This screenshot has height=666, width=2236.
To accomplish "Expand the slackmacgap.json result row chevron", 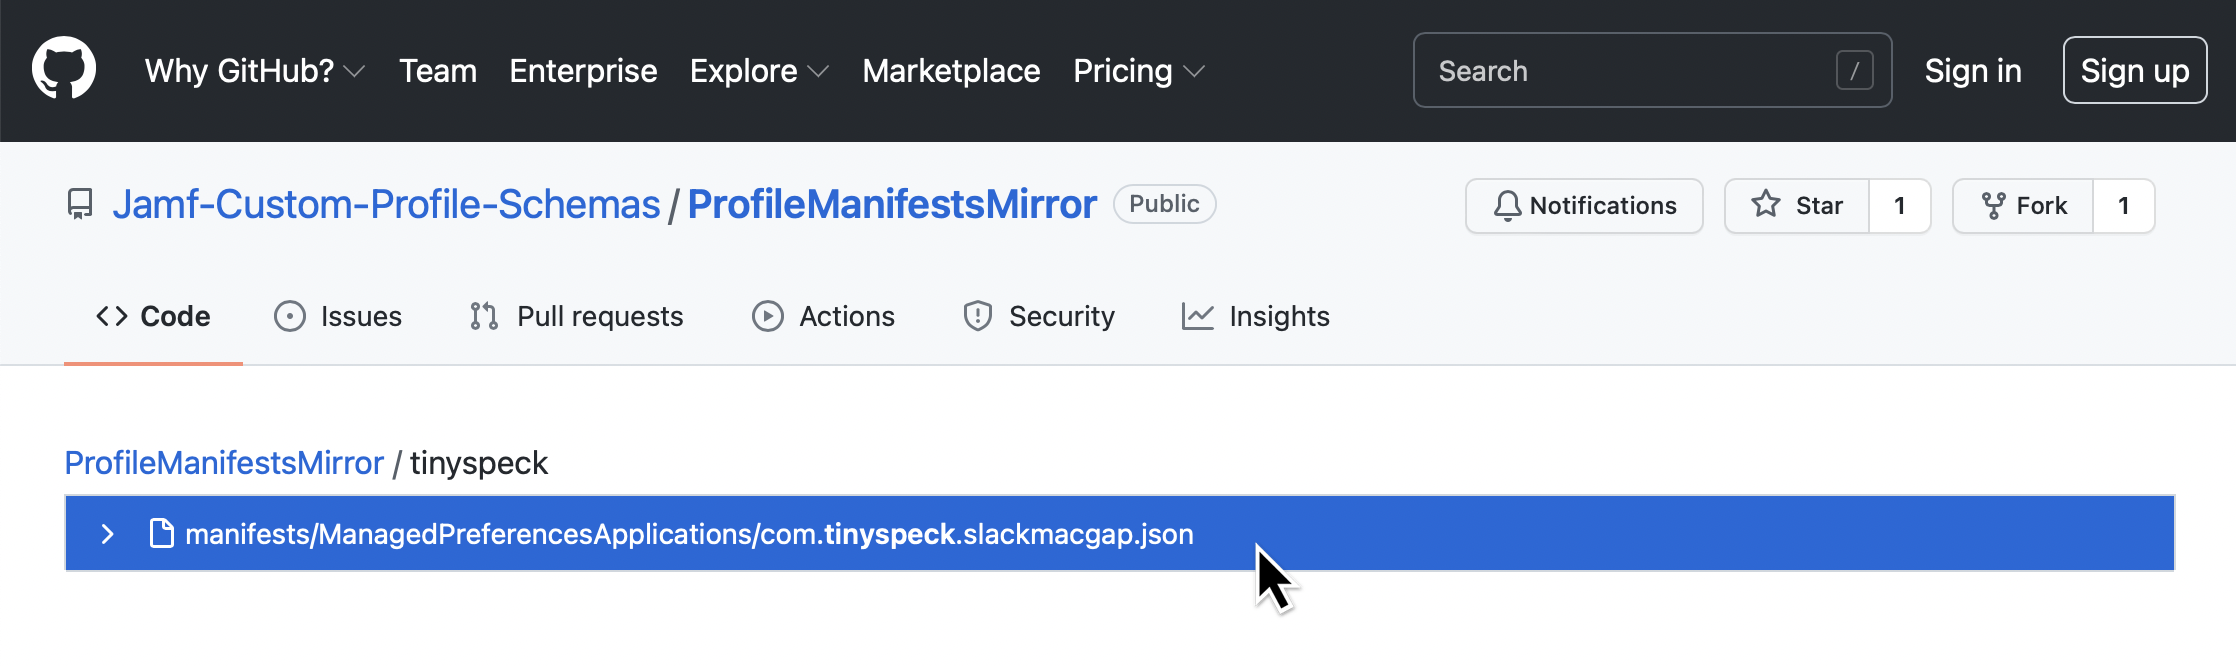I will click(x=107, y=534).
